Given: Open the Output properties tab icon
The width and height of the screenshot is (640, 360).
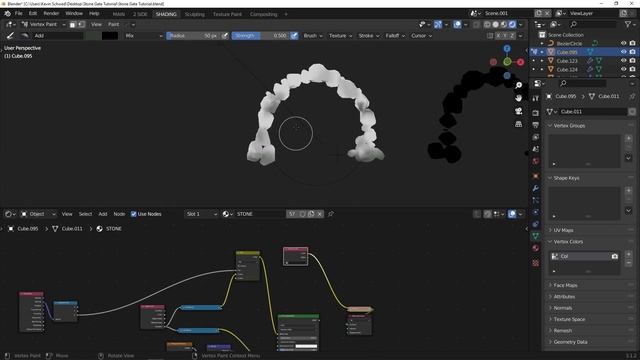Looking at the screenshot, I should click(x=536, y=125).
